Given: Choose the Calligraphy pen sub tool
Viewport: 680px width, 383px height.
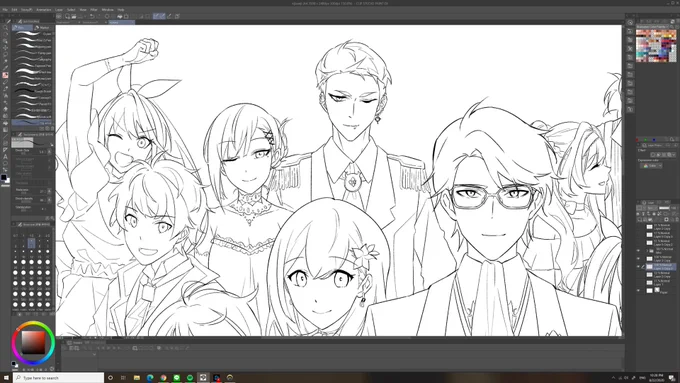Looking at the screenshot, I should coord(33,59).
